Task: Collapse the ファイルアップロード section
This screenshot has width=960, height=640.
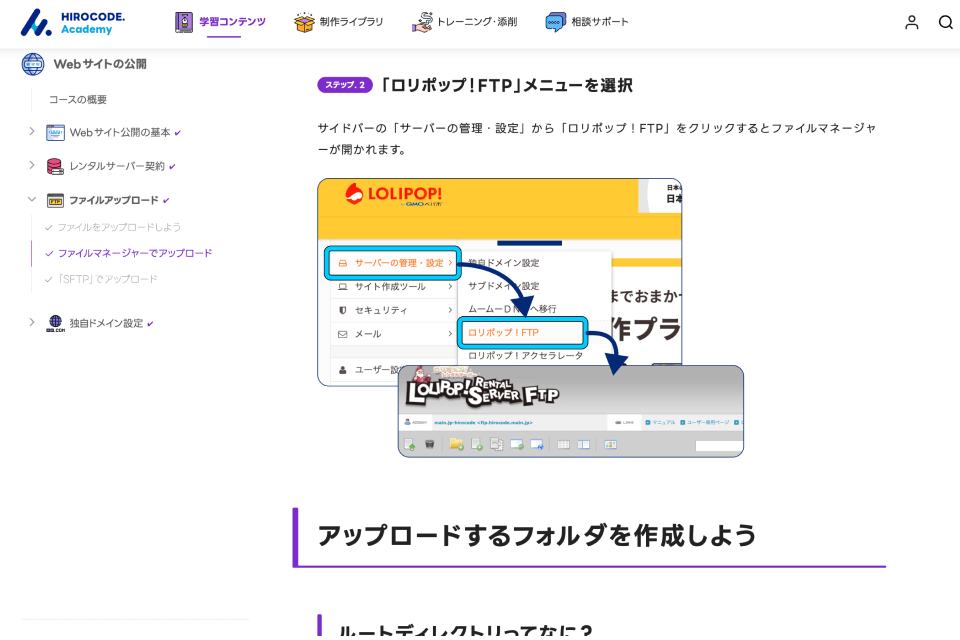Action: click(x=32, y=200)
